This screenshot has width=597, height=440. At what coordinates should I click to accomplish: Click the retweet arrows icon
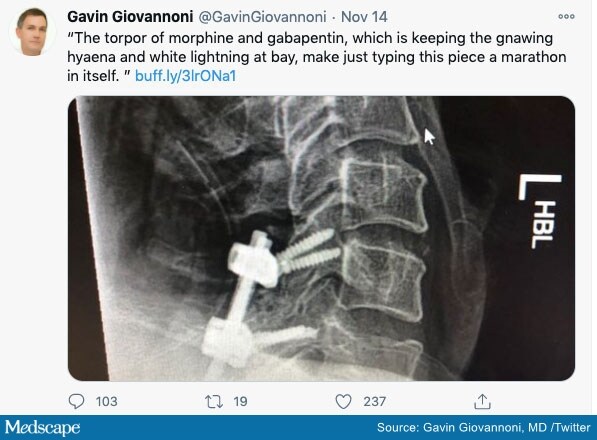tap(214, 402)
